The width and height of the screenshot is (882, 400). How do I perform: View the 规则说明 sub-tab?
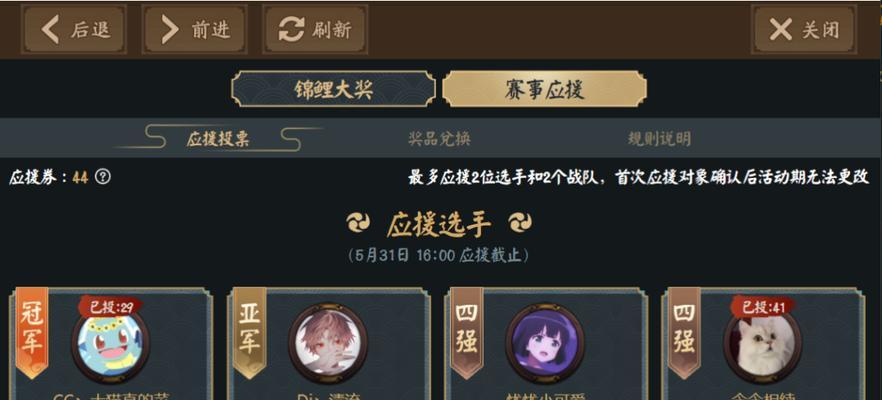tap(659, 138)
